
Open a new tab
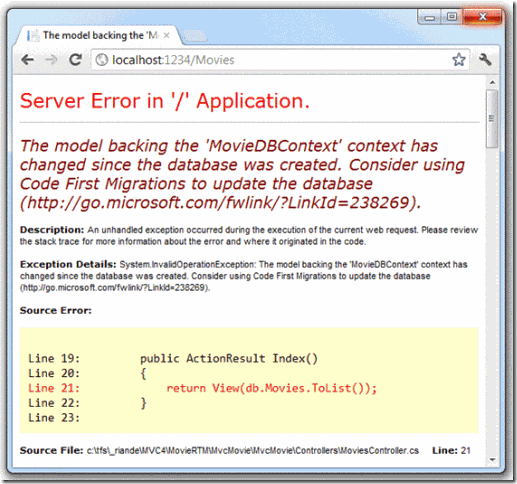(195, 36)
